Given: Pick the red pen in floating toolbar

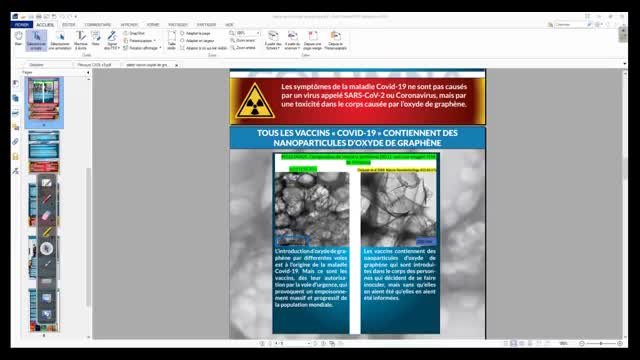Looking at the screenshot, I should point(47,199).
